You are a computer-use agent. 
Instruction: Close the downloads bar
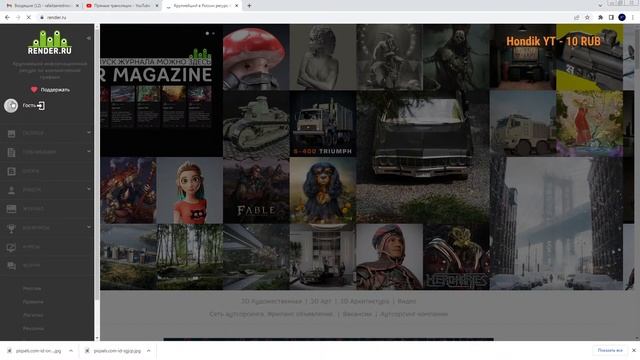634,350
